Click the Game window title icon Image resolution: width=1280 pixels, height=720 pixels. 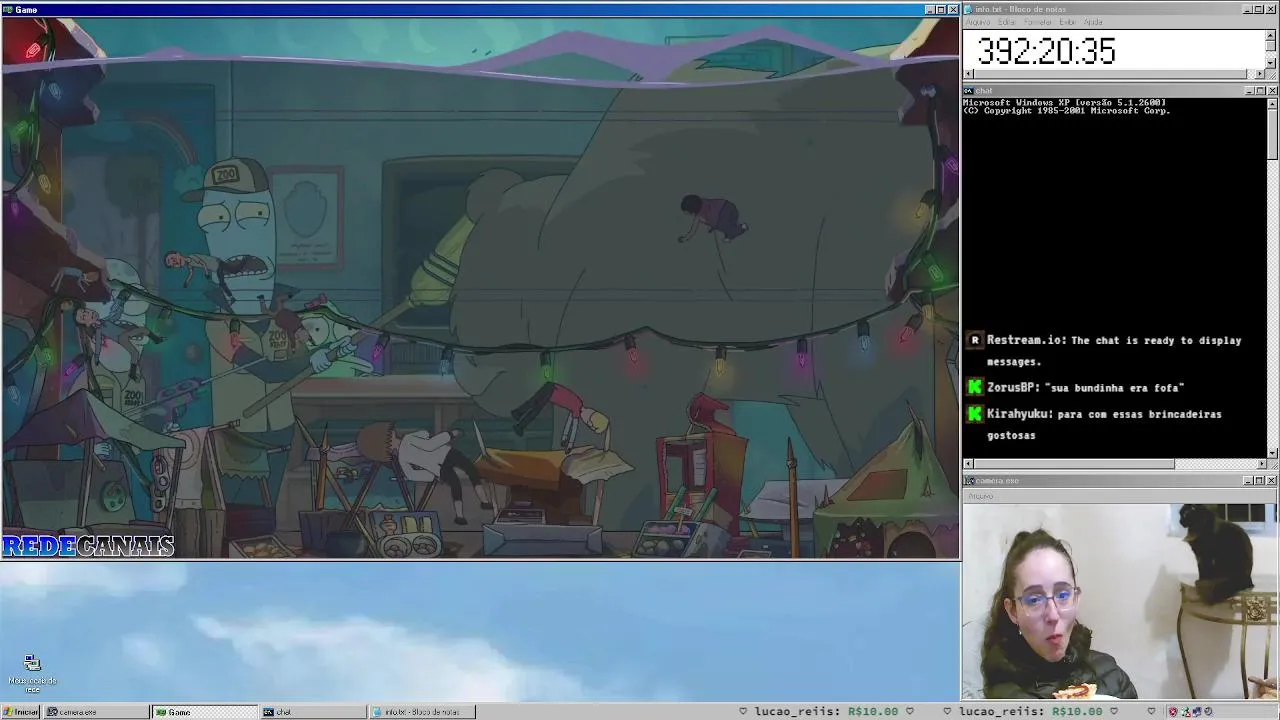tap(8, 10)
